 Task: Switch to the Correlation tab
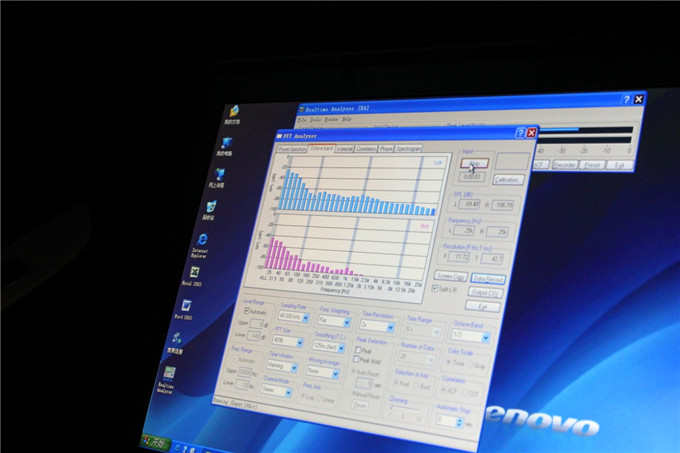pos(366,149)
